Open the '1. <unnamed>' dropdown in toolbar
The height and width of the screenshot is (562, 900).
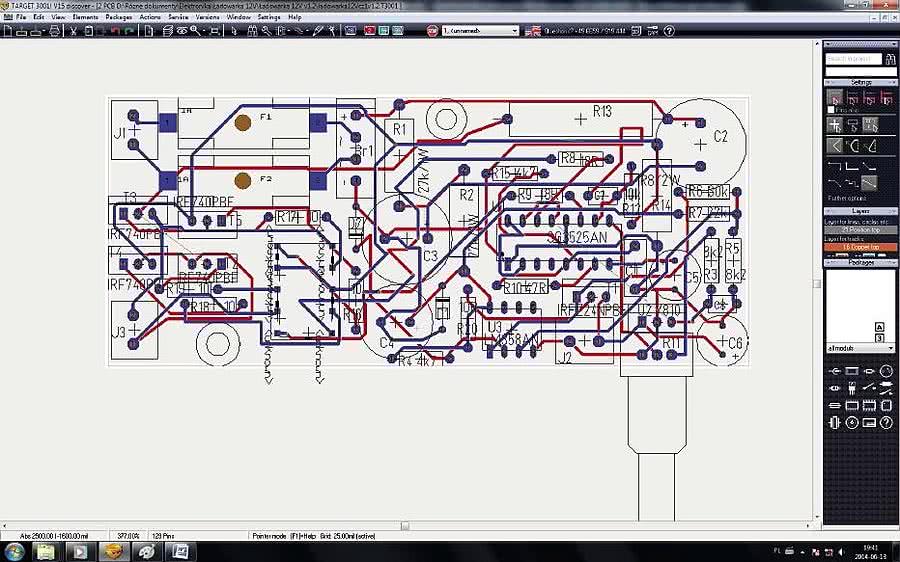pyautogui.click(x=480, y=31)
